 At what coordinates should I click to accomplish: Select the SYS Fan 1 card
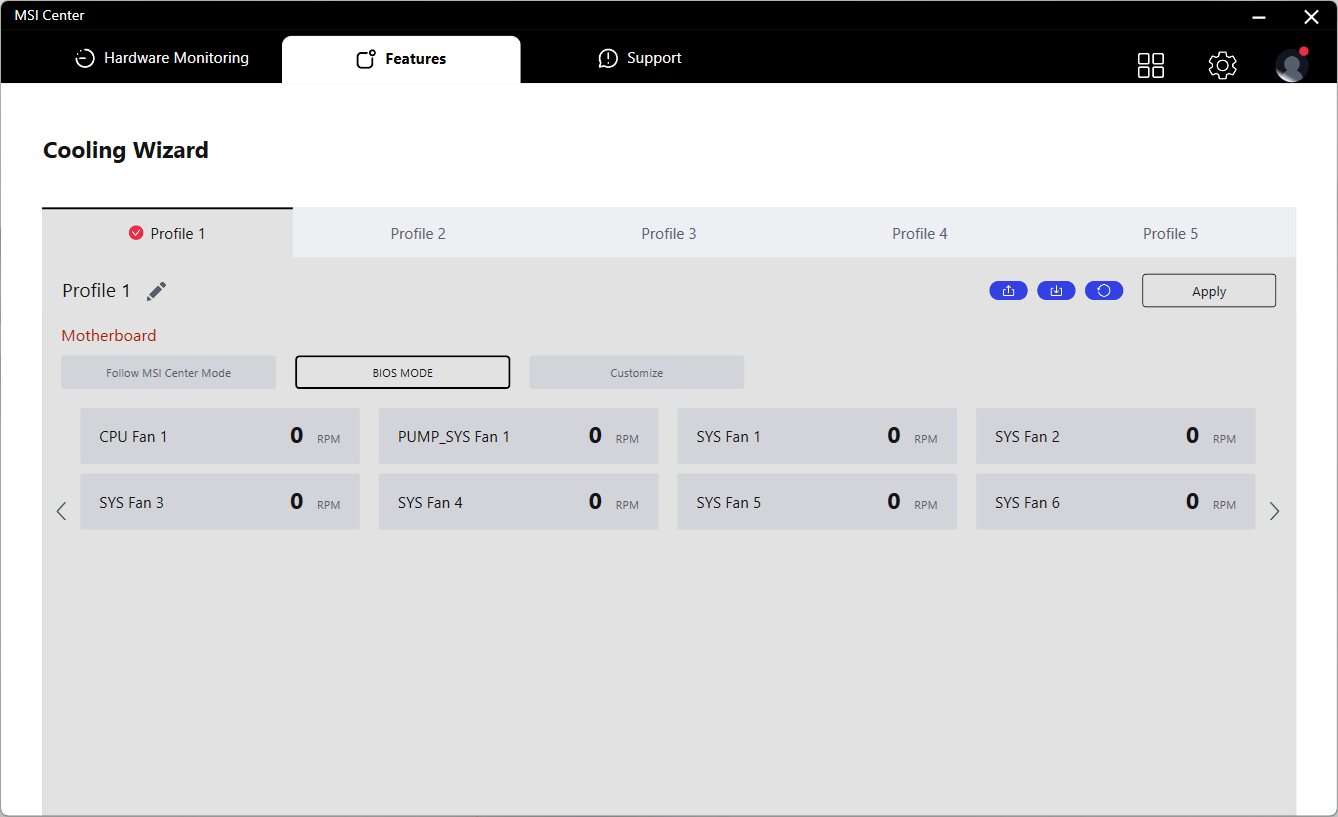pyautogui.click(x=817, y=436)
